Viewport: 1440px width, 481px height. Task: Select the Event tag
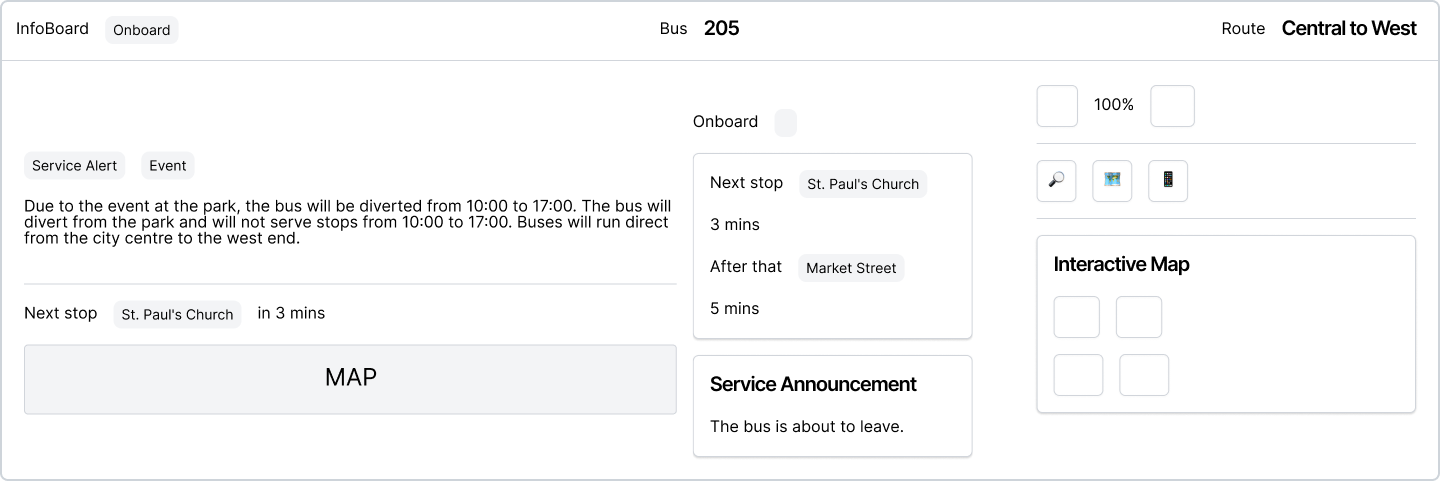click(x=168, y=166)
